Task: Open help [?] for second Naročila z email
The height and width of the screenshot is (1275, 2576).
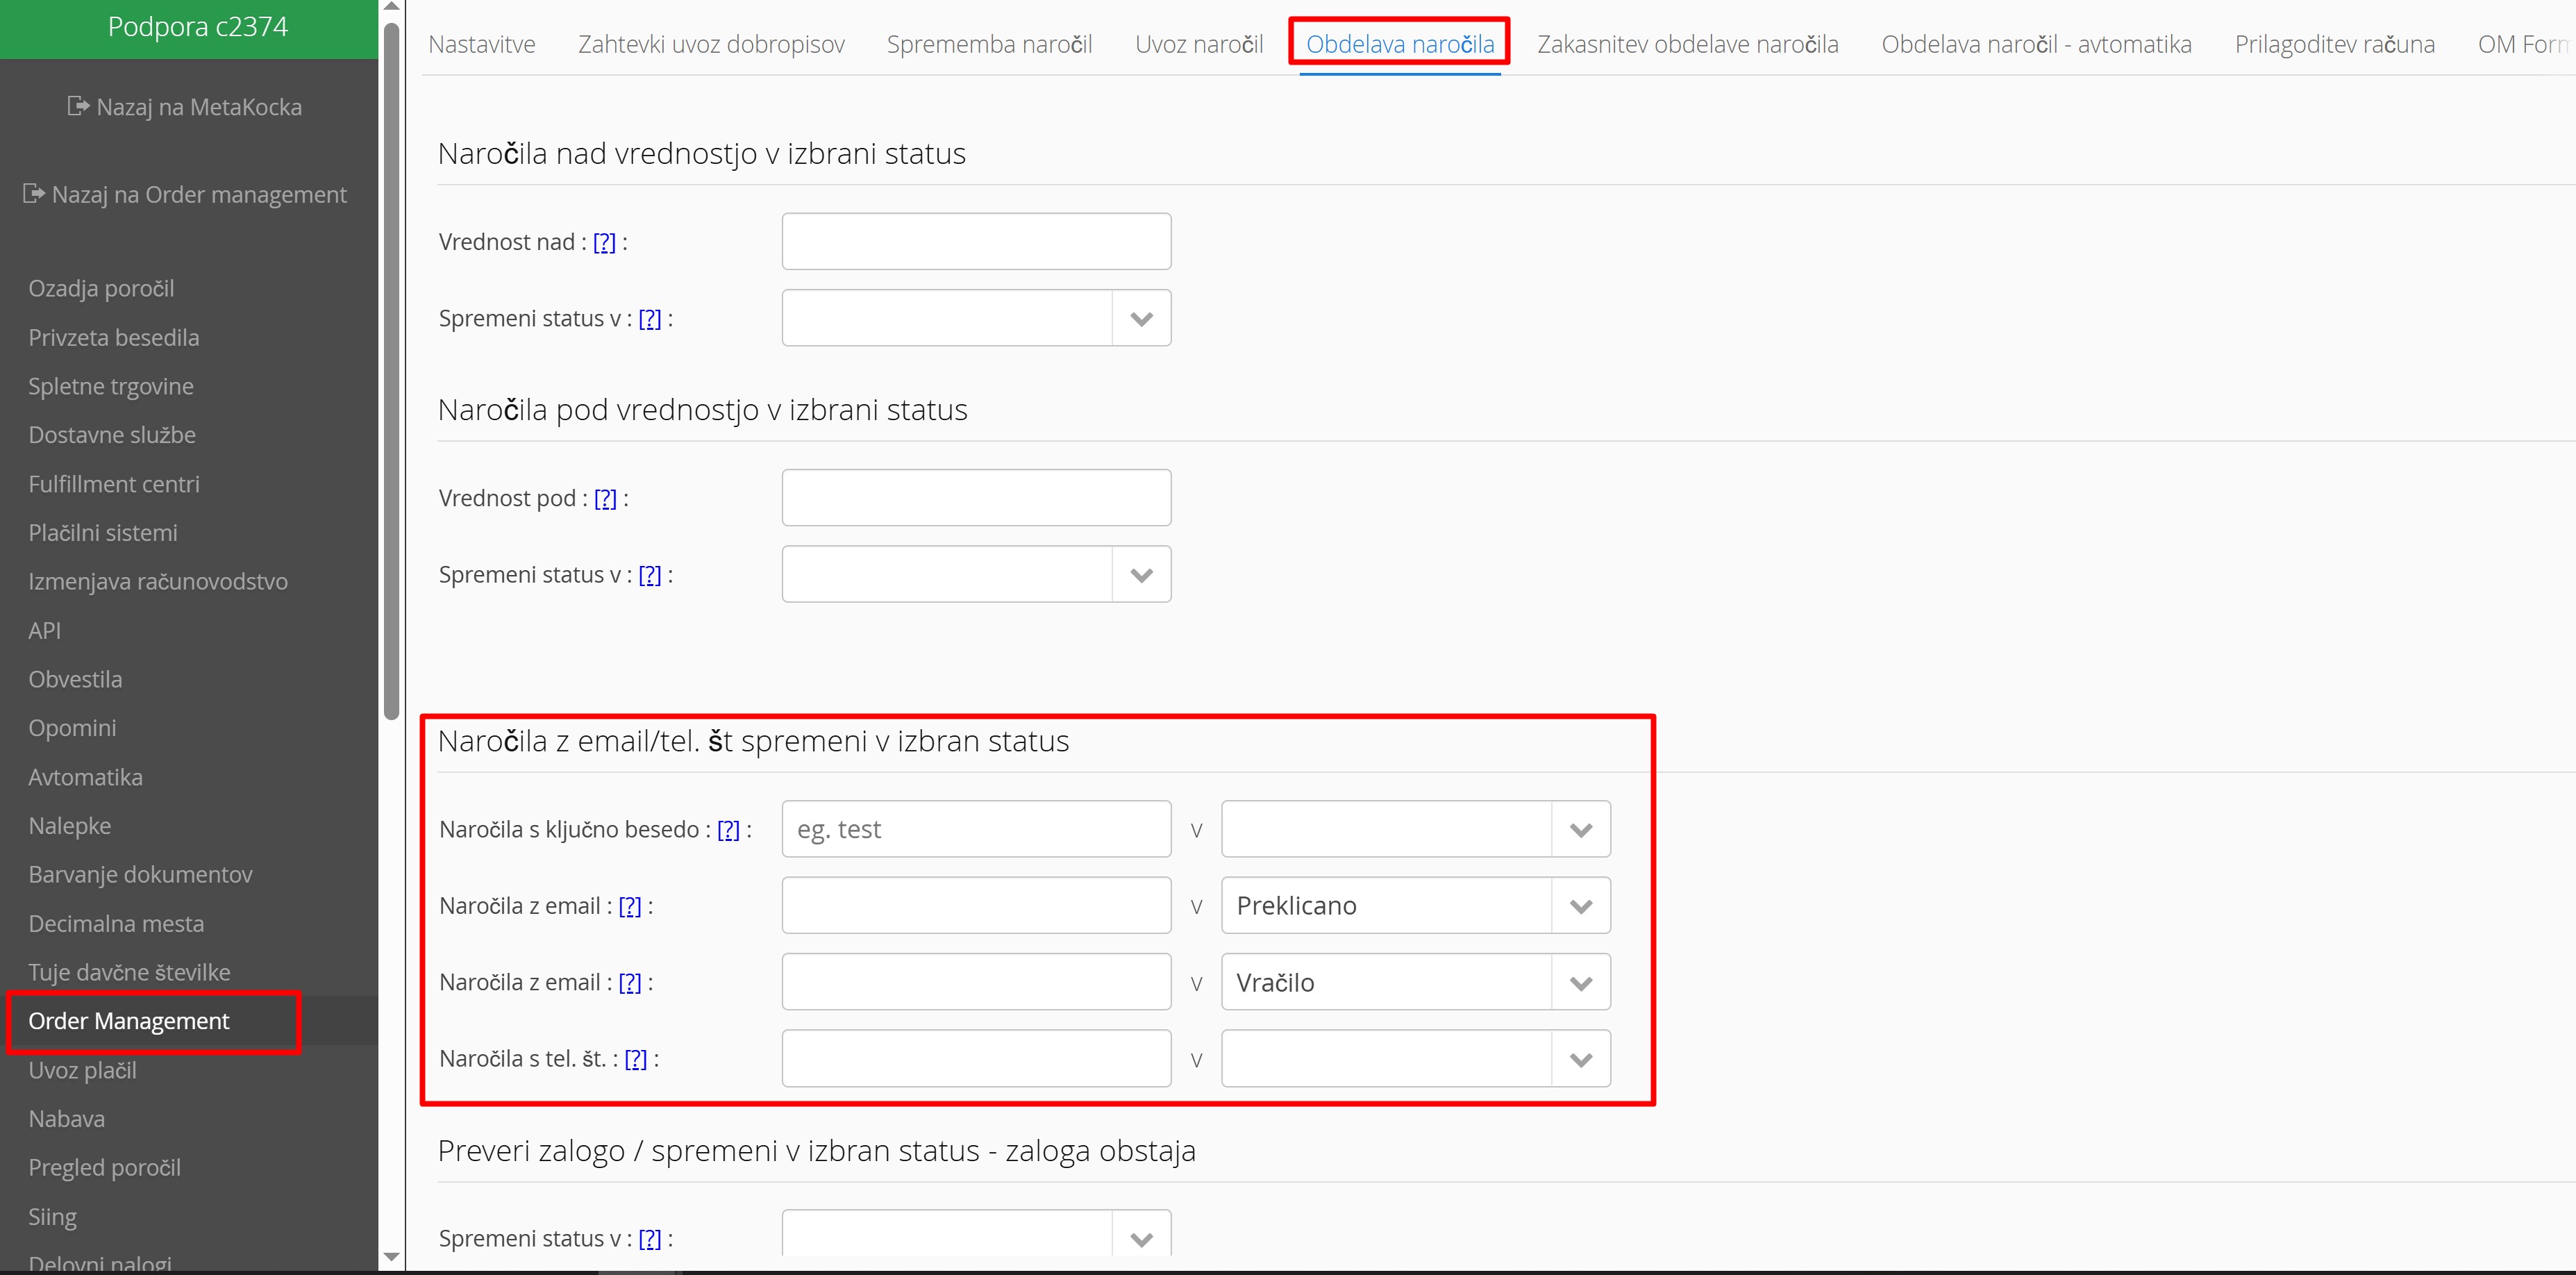Action: click(x=629, y=982)
